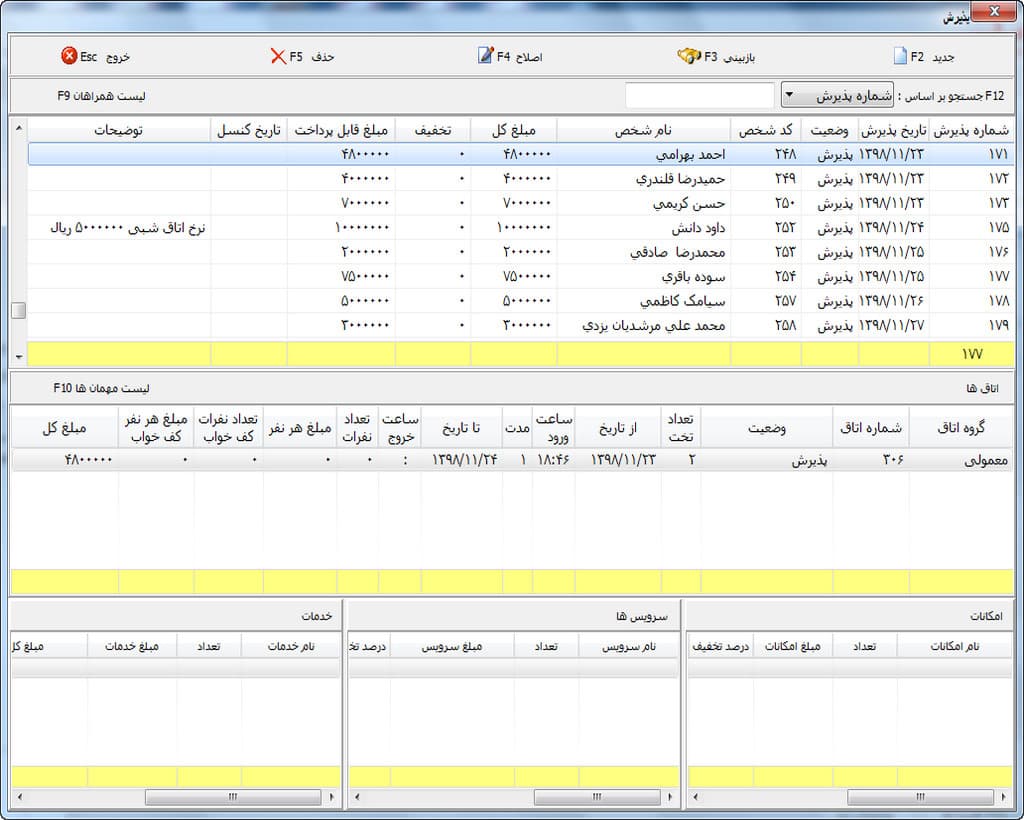Click the review binoculars icon for بازبینی F3

pyautogui.click(x=688, y=56)
